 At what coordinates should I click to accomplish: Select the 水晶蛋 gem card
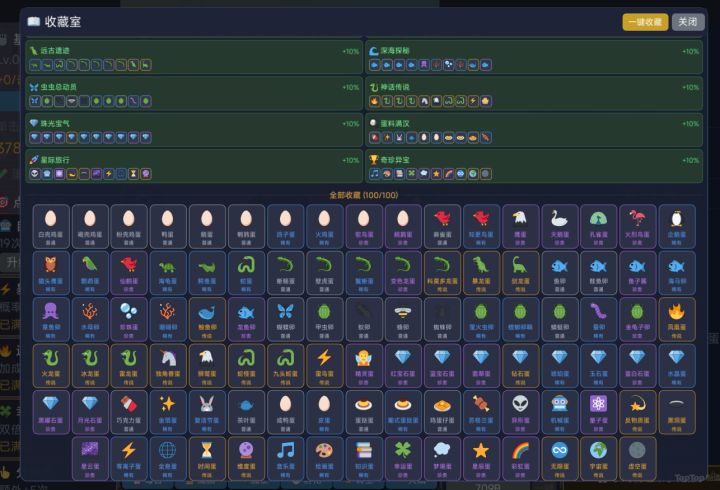pos(677,366)
